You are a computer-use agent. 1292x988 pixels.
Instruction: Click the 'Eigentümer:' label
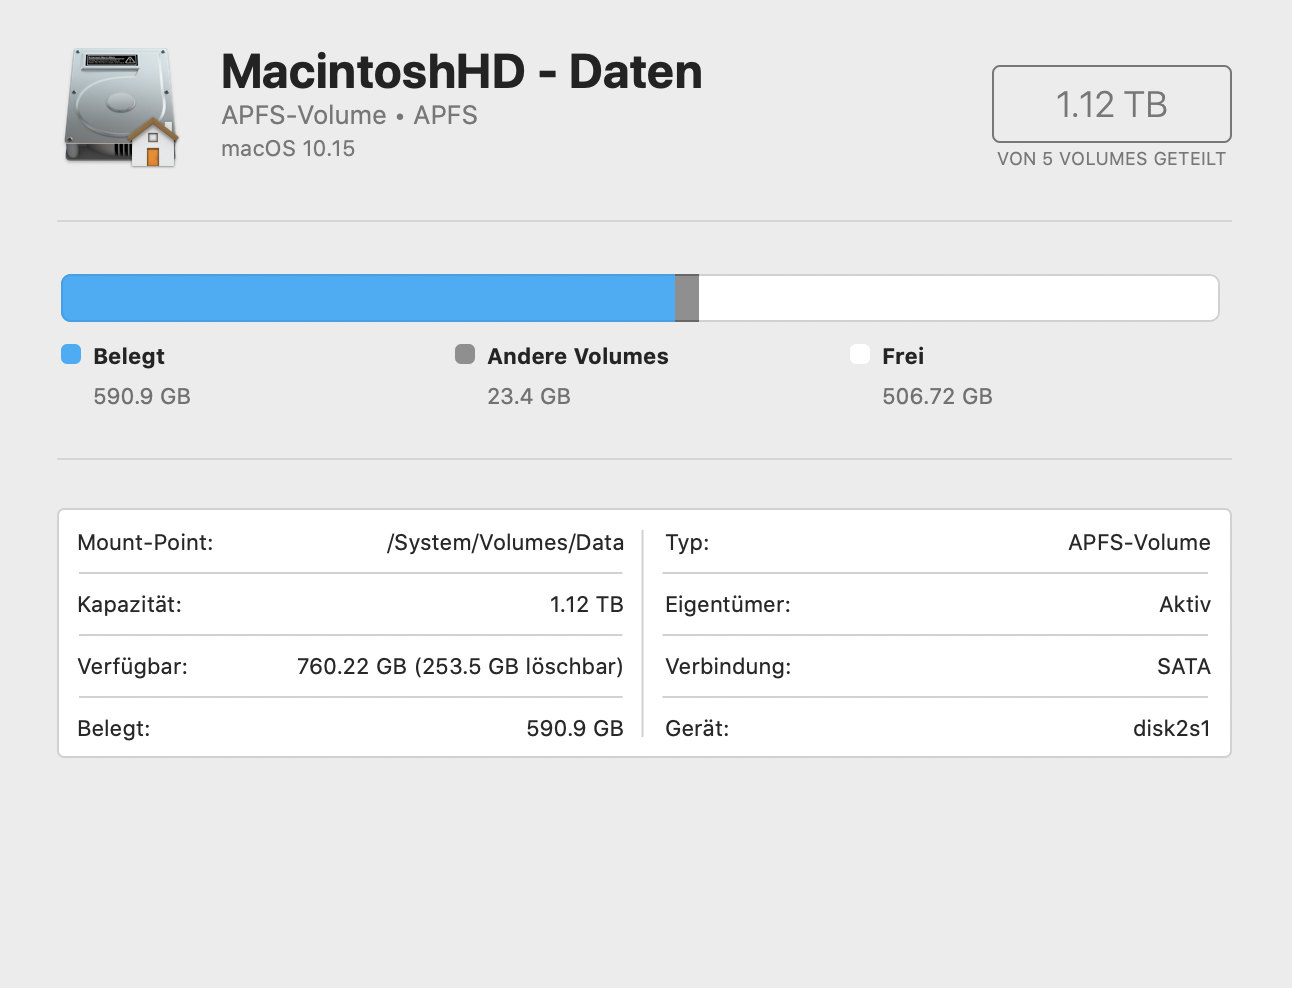point(728,604)
